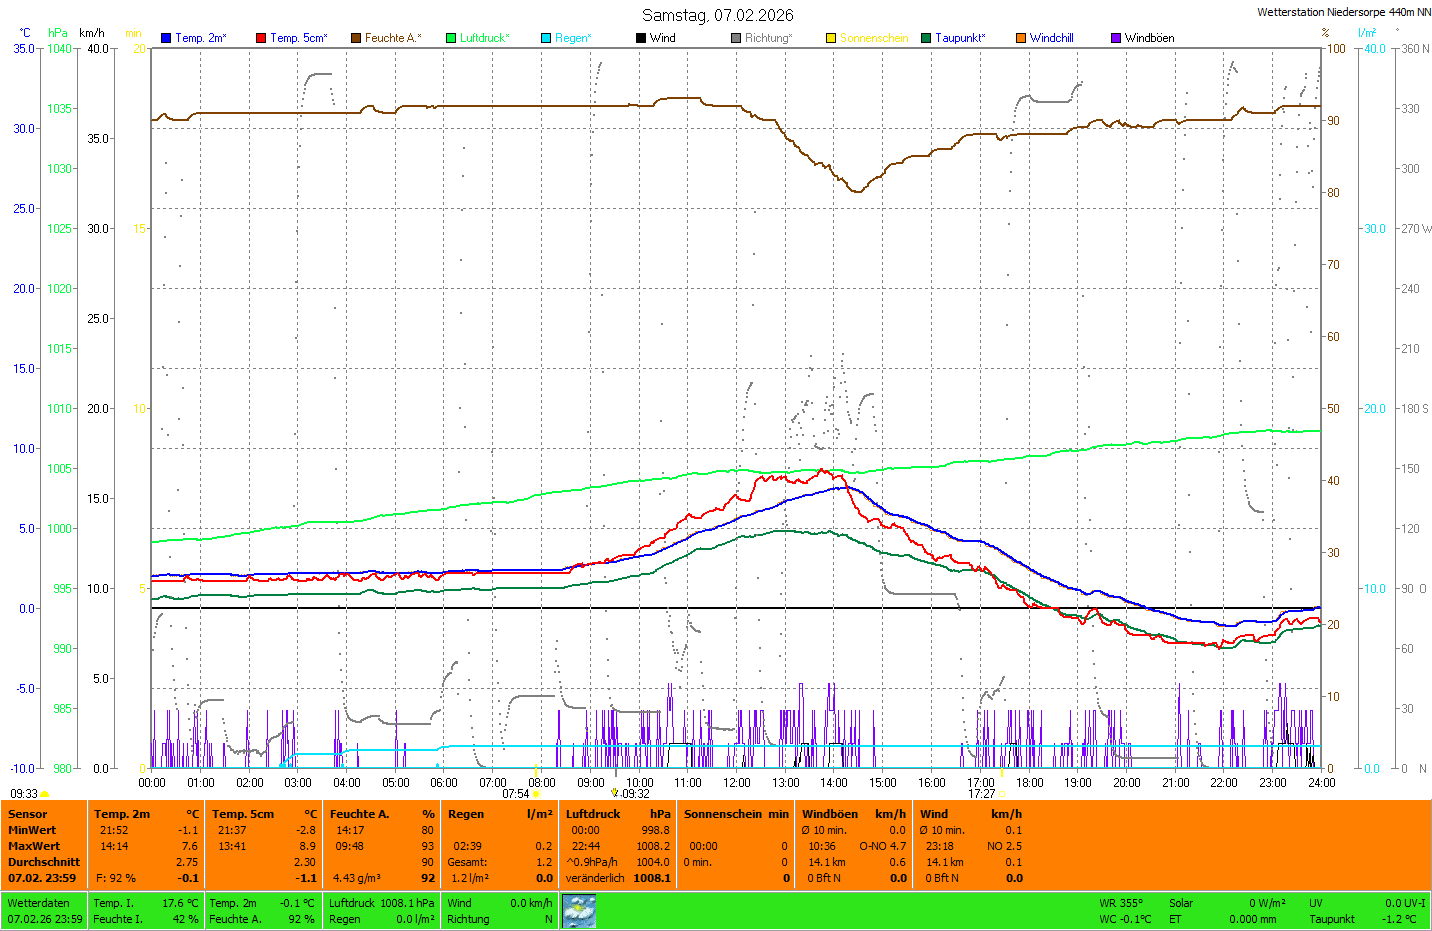Click the Luftdruck hPa table header
The image size is (1432, 931).
(x=618, y=814)
